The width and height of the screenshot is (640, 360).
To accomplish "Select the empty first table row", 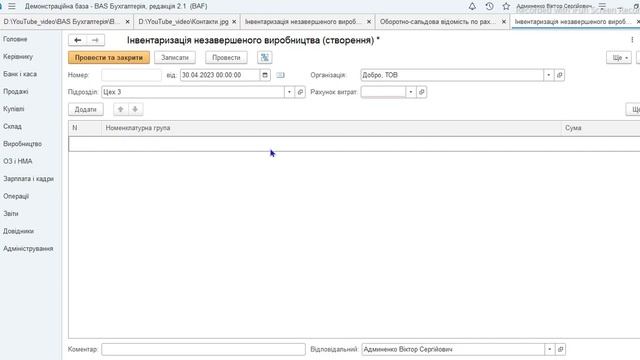I will coord(354,144).
